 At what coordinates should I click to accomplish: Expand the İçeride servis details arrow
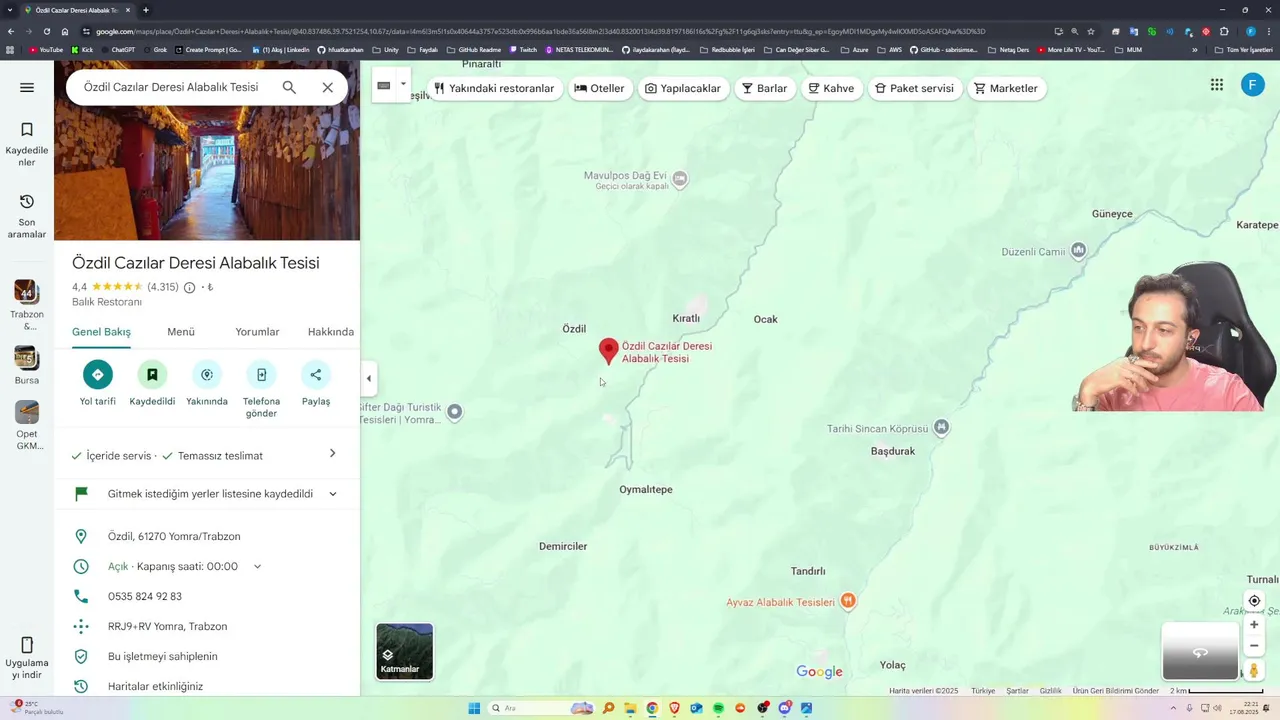tap(333, 454)
